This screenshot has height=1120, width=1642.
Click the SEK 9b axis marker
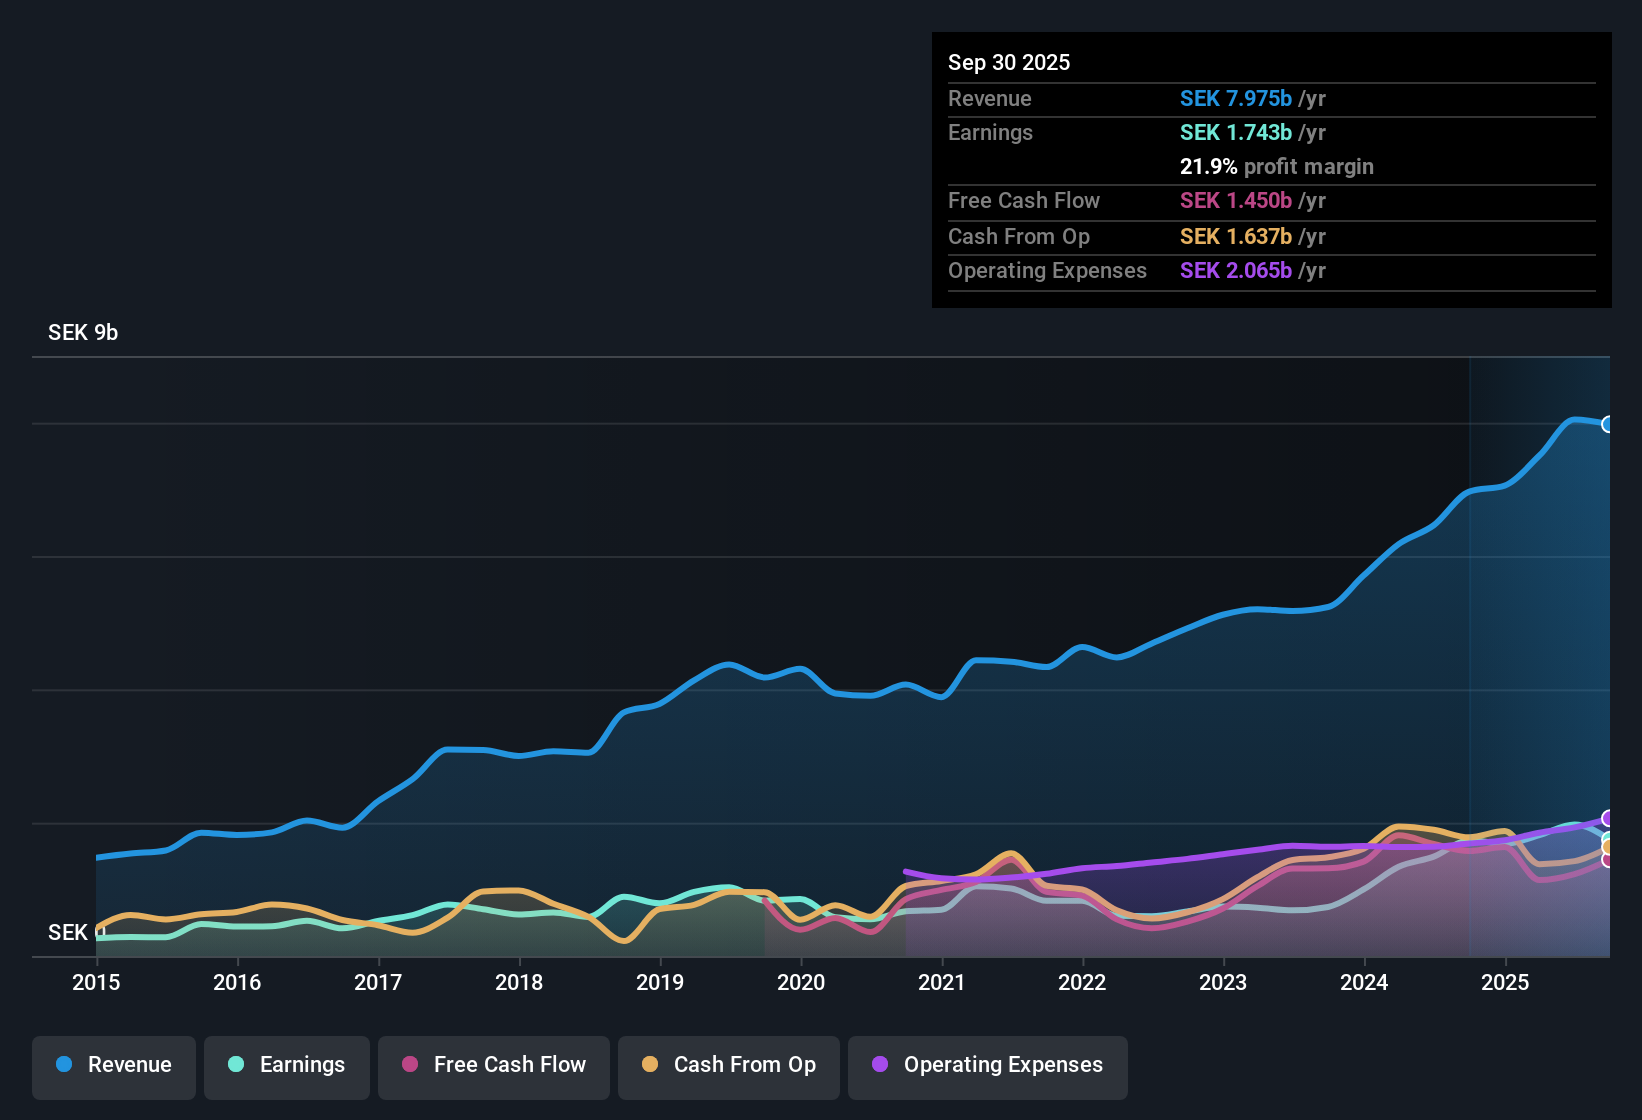pos(83,332)
